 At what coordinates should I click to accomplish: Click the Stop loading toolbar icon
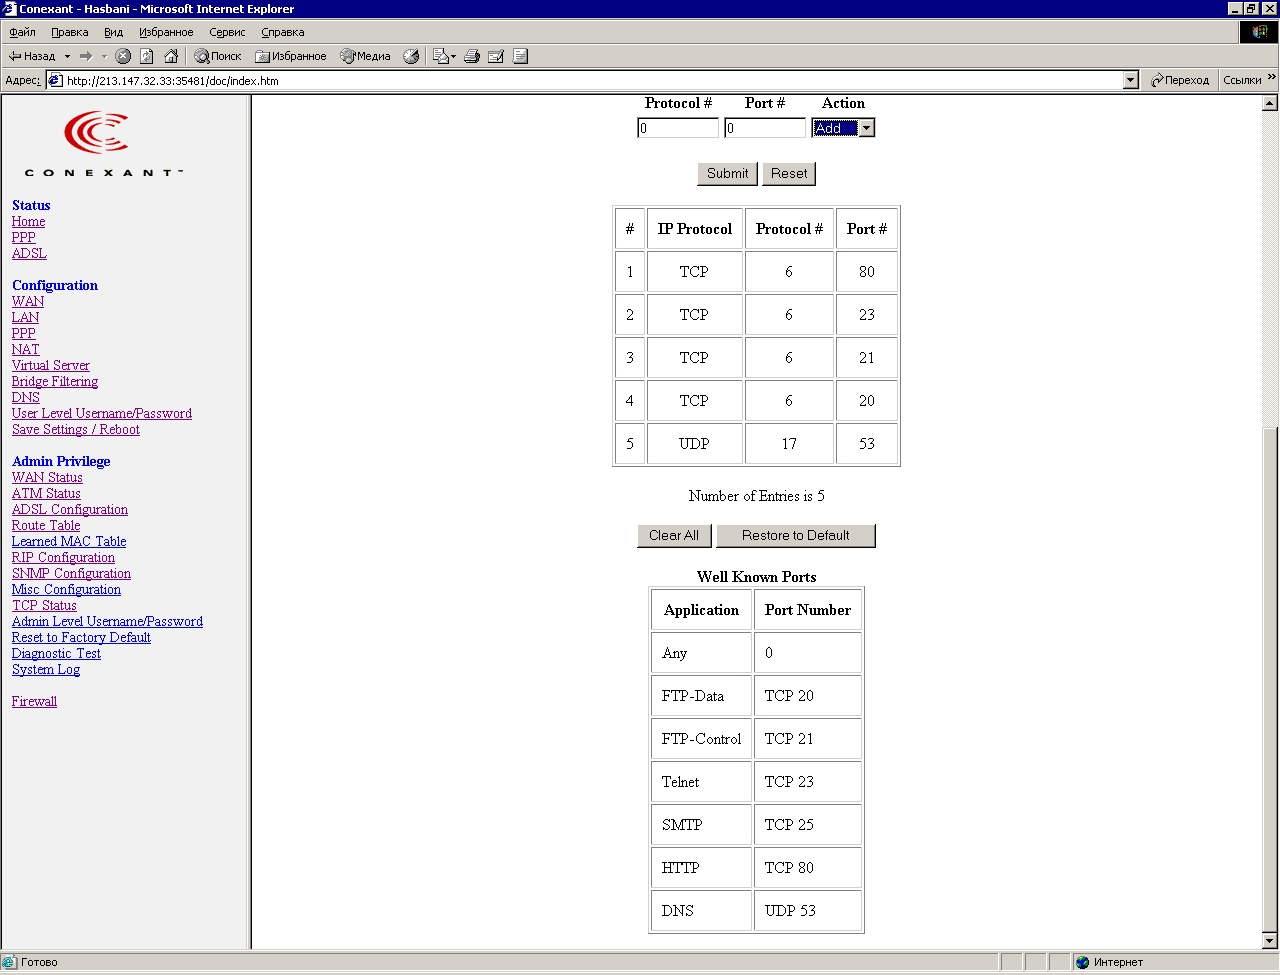click(x=123, y=56)
